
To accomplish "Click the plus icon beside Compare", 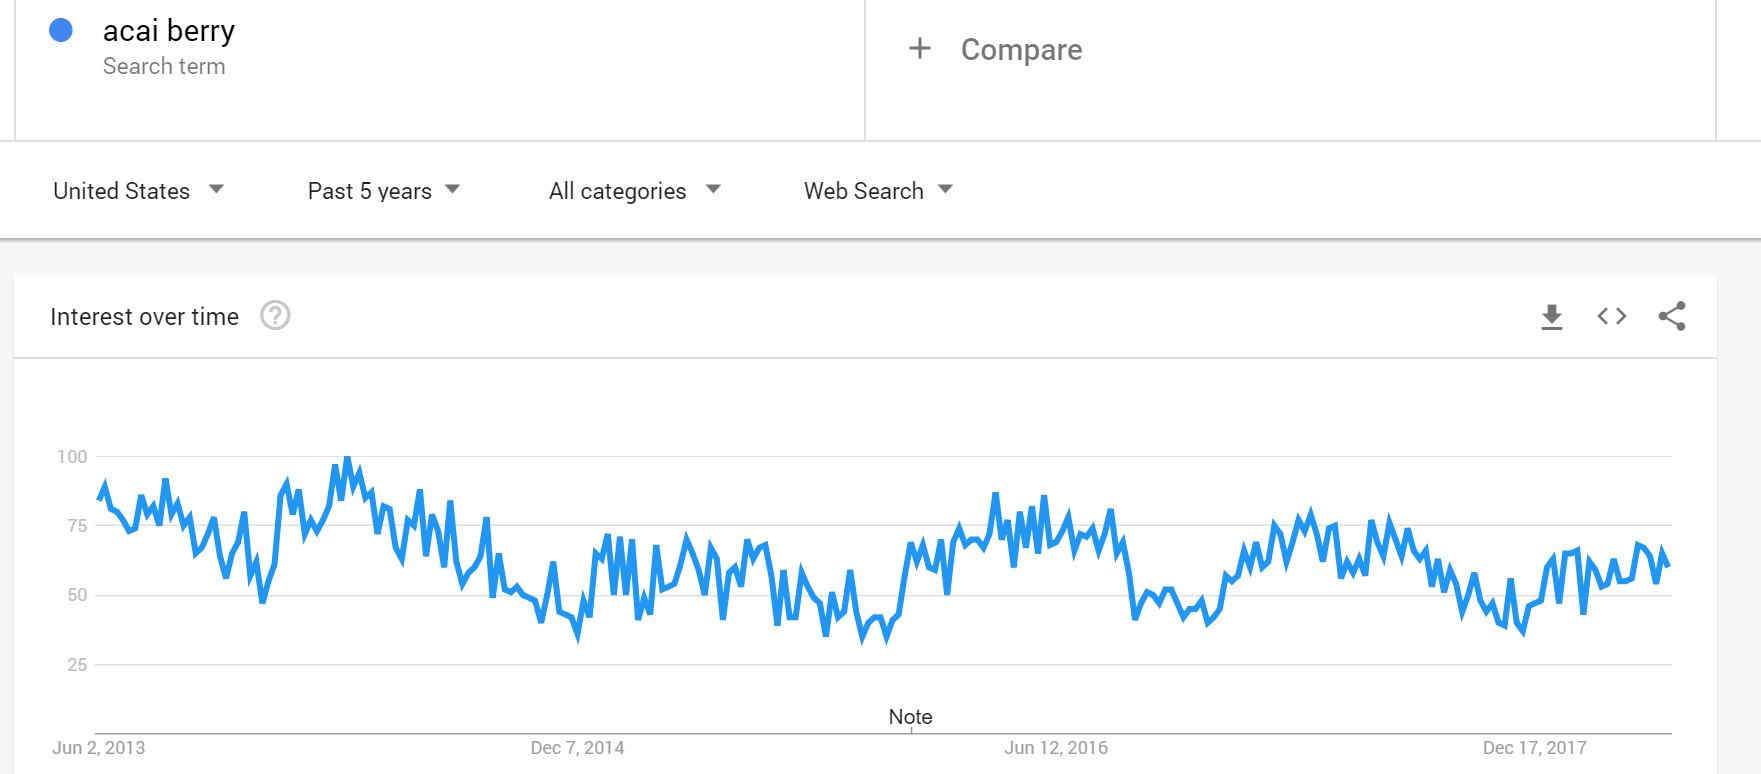I will point(919,49).
